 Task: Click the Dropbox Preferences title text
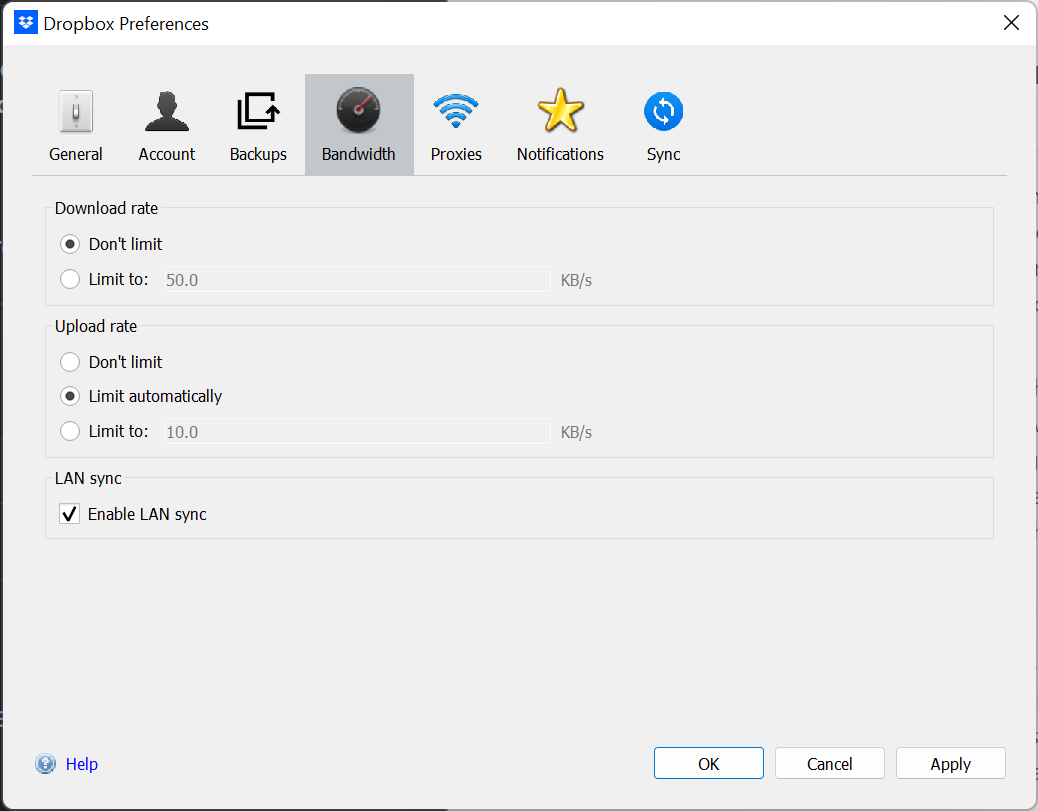[126, 24]
